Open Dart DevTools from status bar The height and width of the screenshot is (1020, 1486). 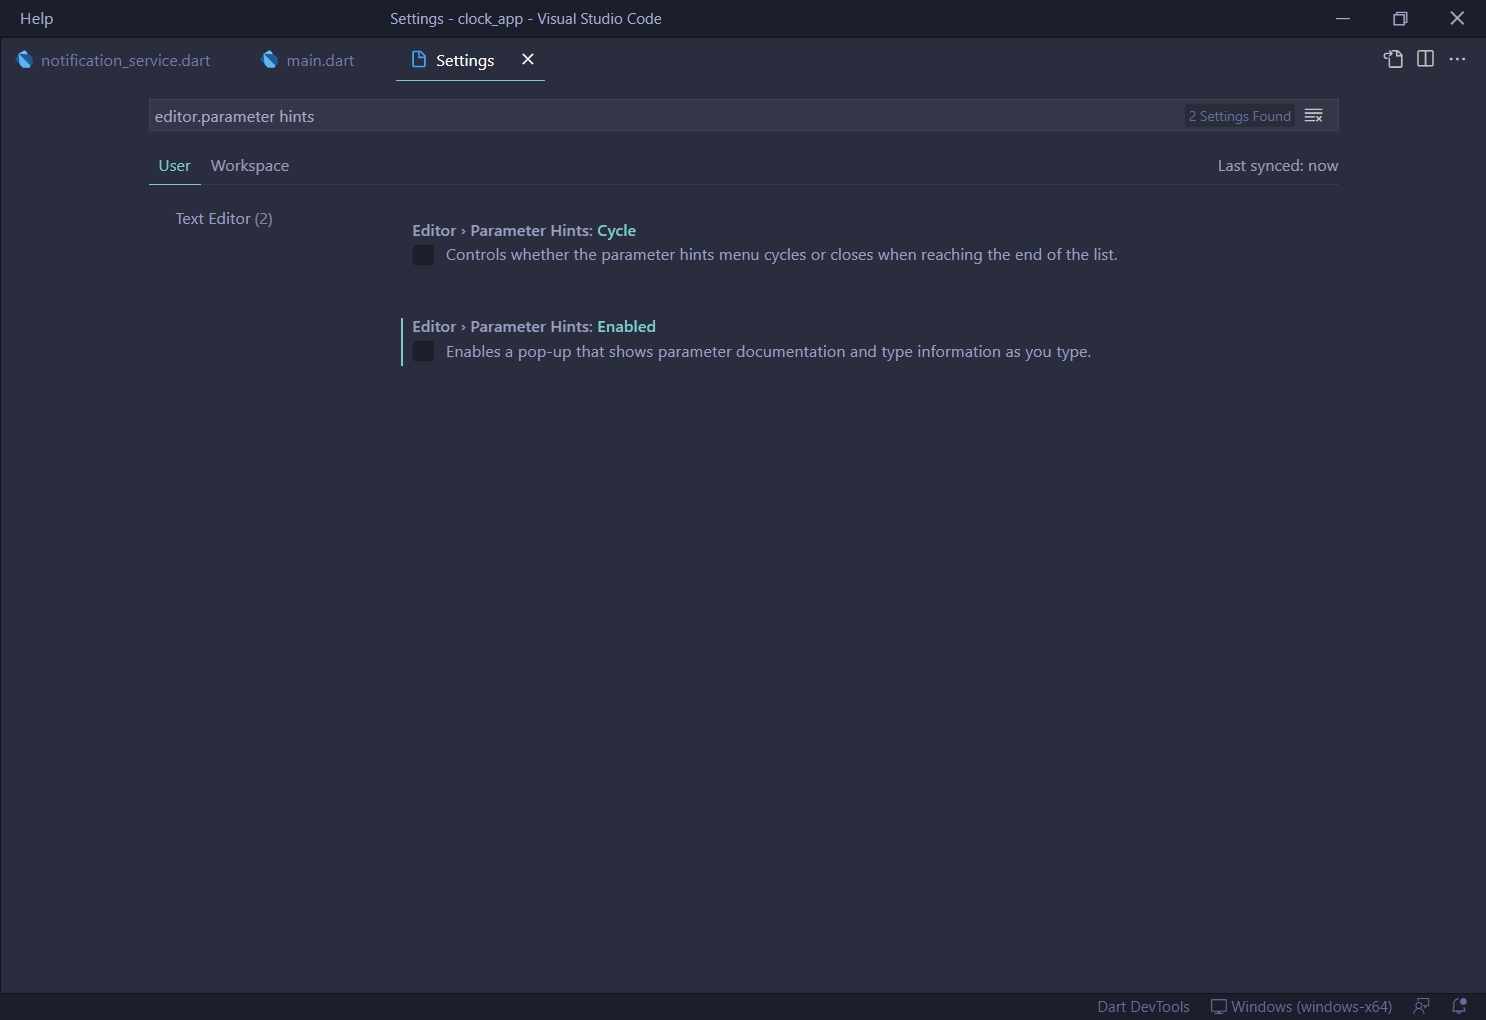click(1143, 1007)
